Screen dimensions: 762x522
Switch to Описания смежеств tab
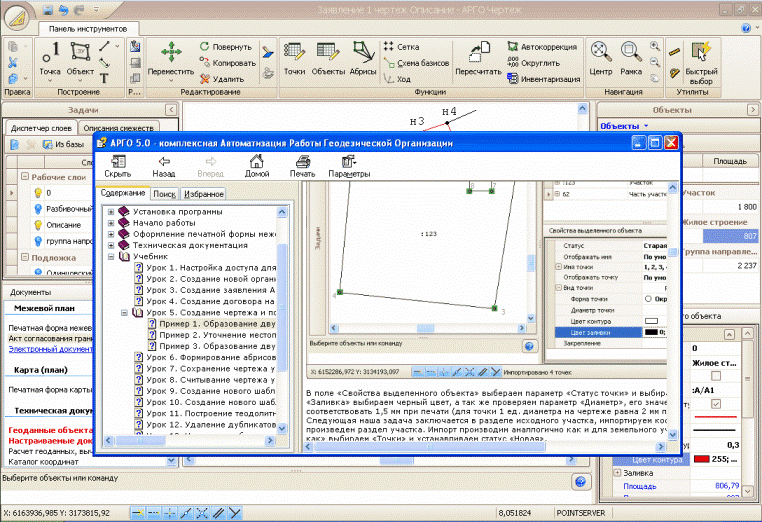coord(119,128)
